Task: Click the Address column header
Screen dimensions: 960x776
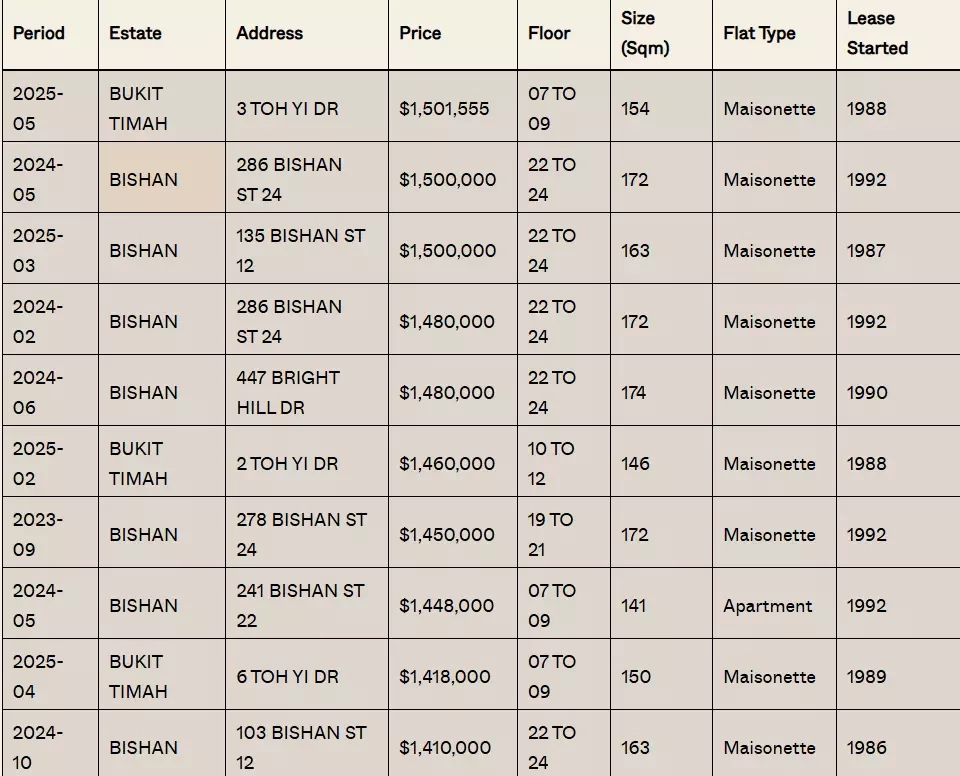Action: tap(307, 34)
